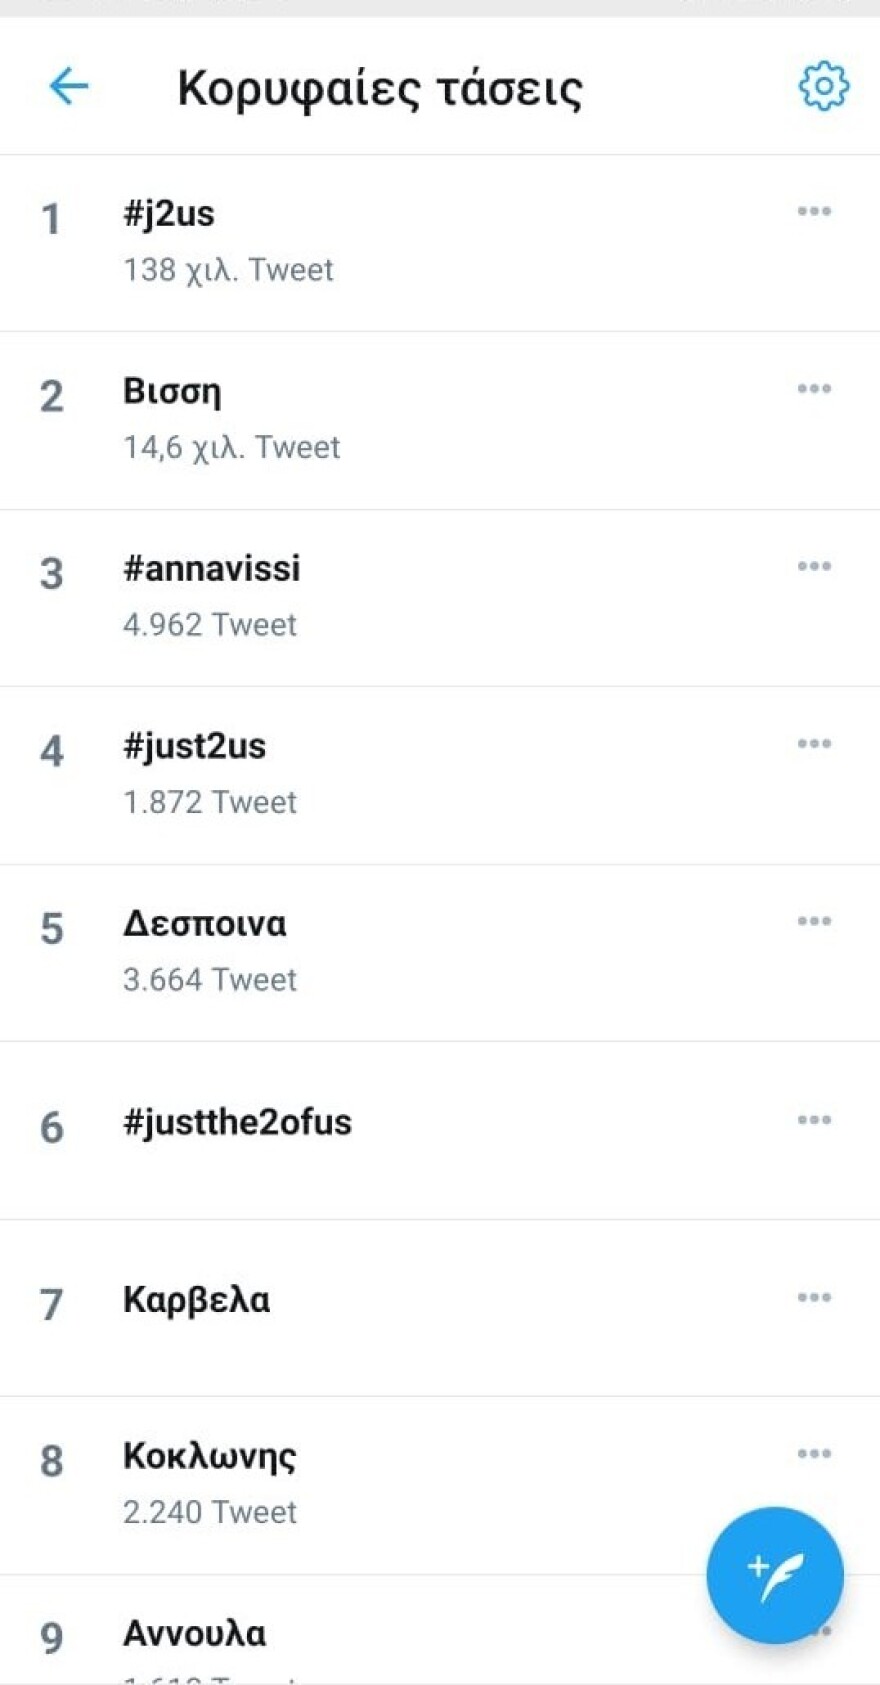The height and width of the screenshot is (1685, 880).
Task: Open the #justthe2ofus trend
Action: click(237, 1123)
